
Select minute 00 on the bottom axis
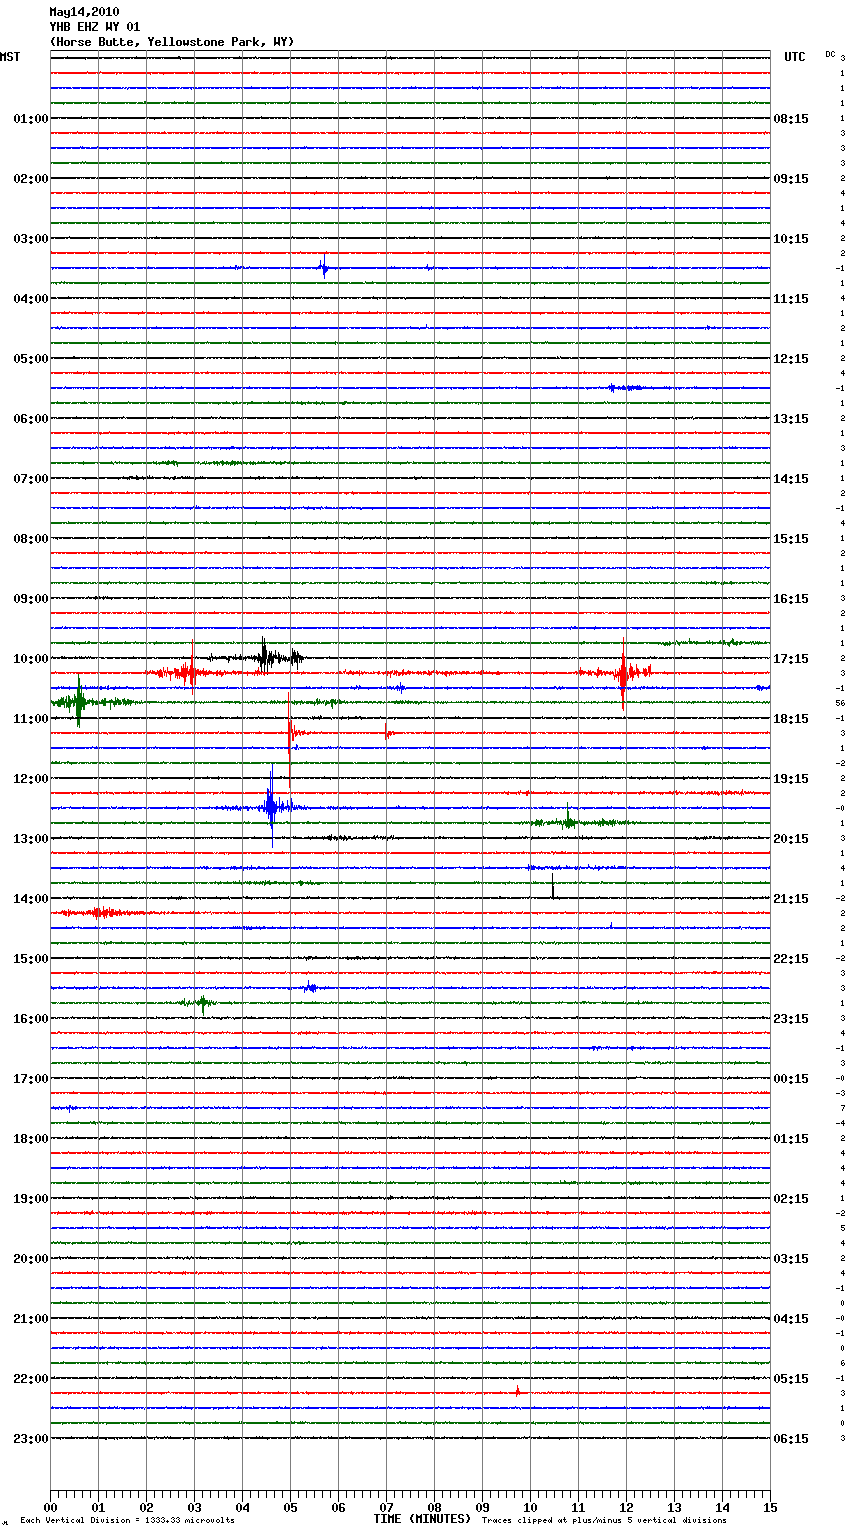coord(50,1507)
